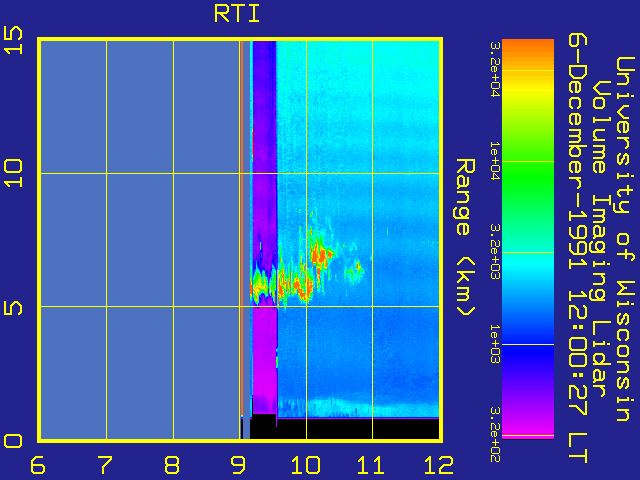Image resolution: width=640 pixels, height=480 pixels.
Task: Click the time axis label 7
Action: click(x=105, y=465)
